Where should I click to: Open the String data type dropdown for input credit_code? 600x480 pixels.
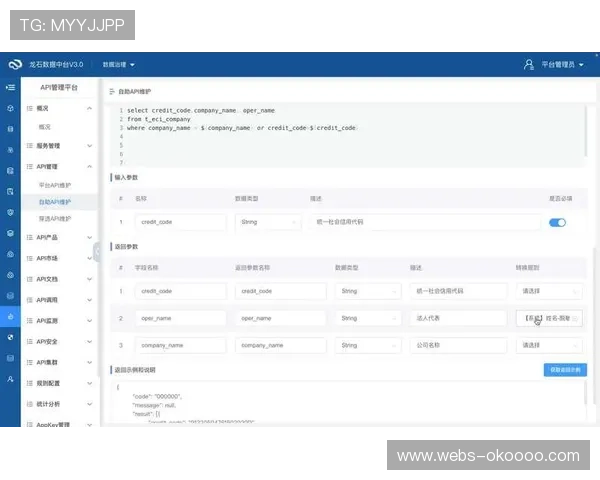[266, 222]
